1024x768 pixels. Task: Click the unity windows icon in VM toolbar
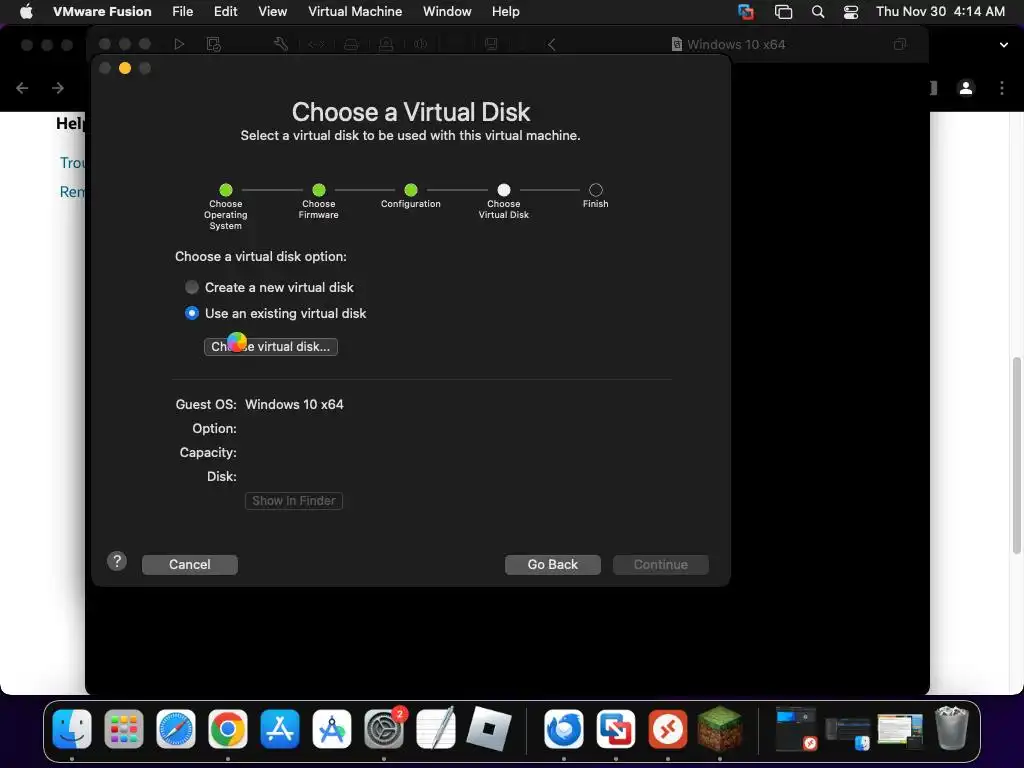point(900,44)
